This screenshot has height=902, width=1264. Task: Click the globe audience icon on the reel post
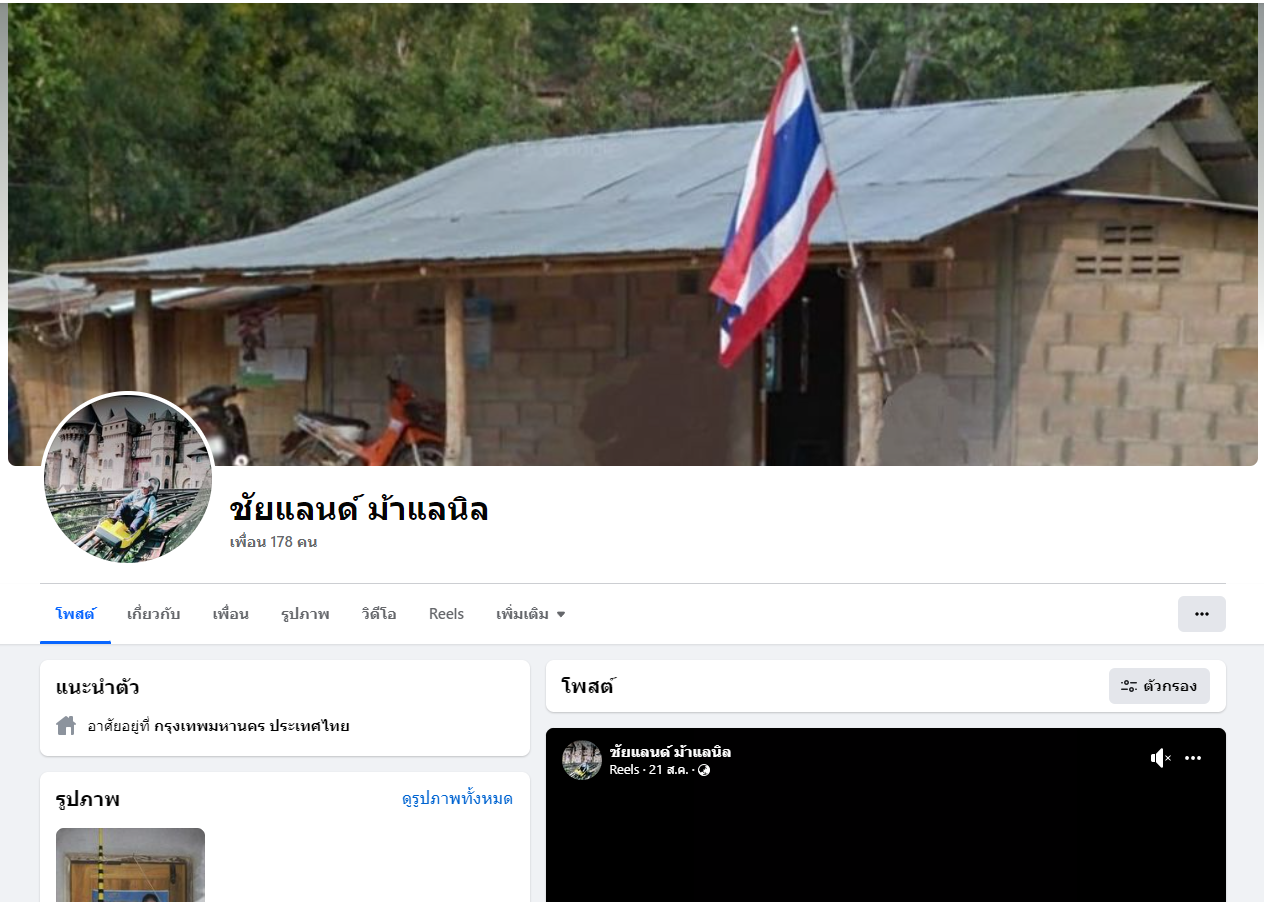(704, 770)
